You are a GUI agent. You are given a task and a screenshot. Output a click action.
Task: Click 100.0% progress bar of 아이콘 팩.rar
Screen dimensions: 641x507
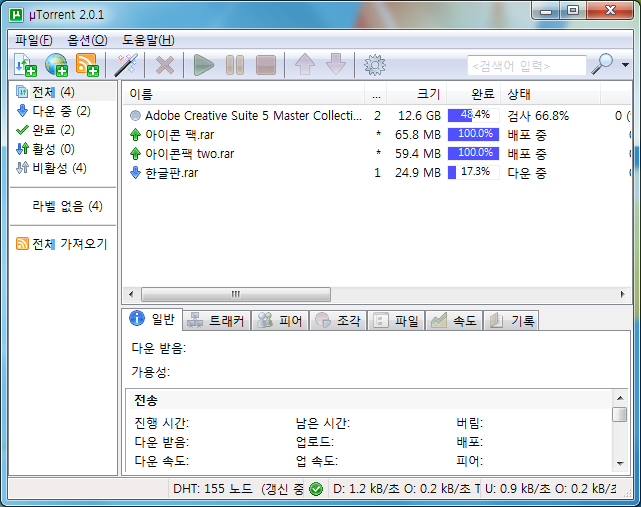(473, 135)
